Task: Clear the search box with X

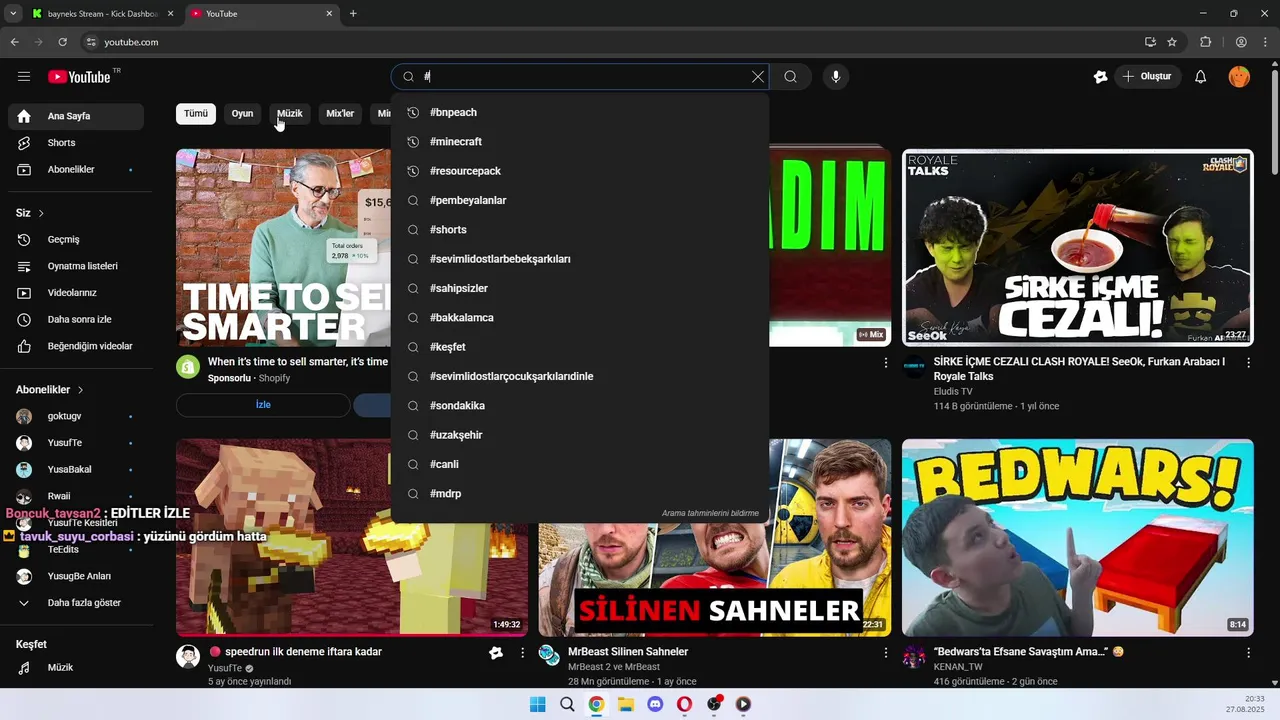Action: (758, 77)
